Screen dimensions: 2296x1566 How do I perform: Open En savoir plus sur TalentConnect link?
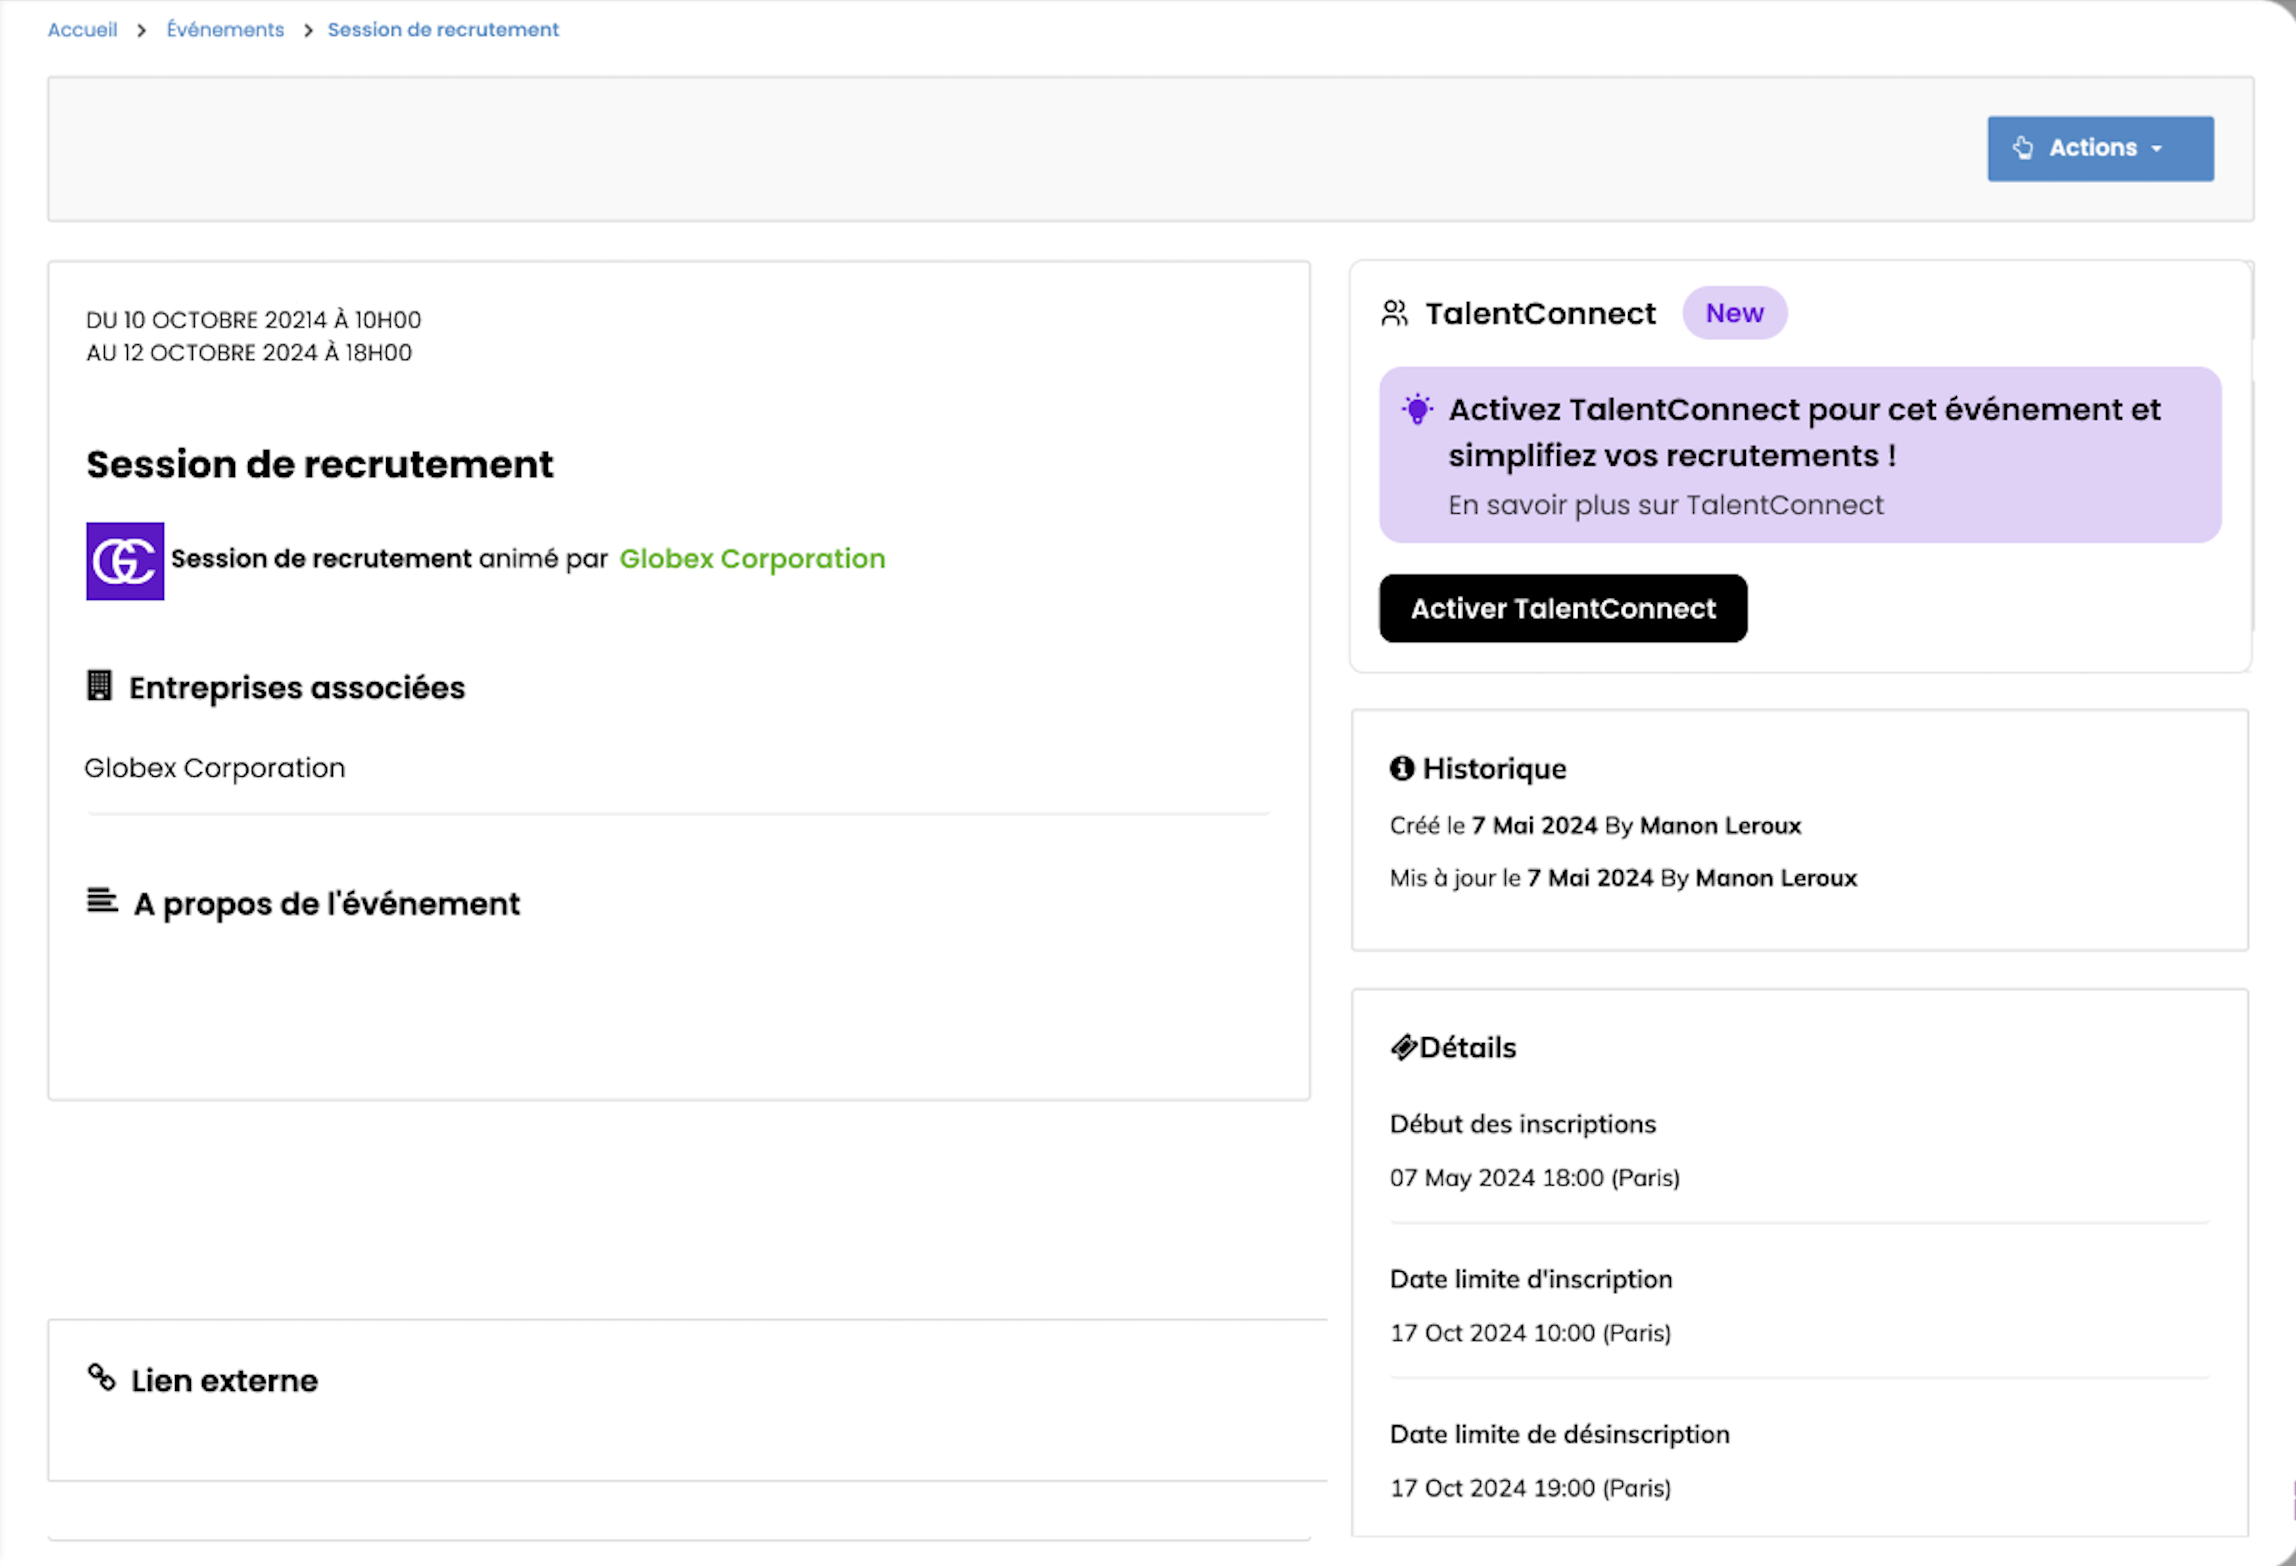point(1665,505)
